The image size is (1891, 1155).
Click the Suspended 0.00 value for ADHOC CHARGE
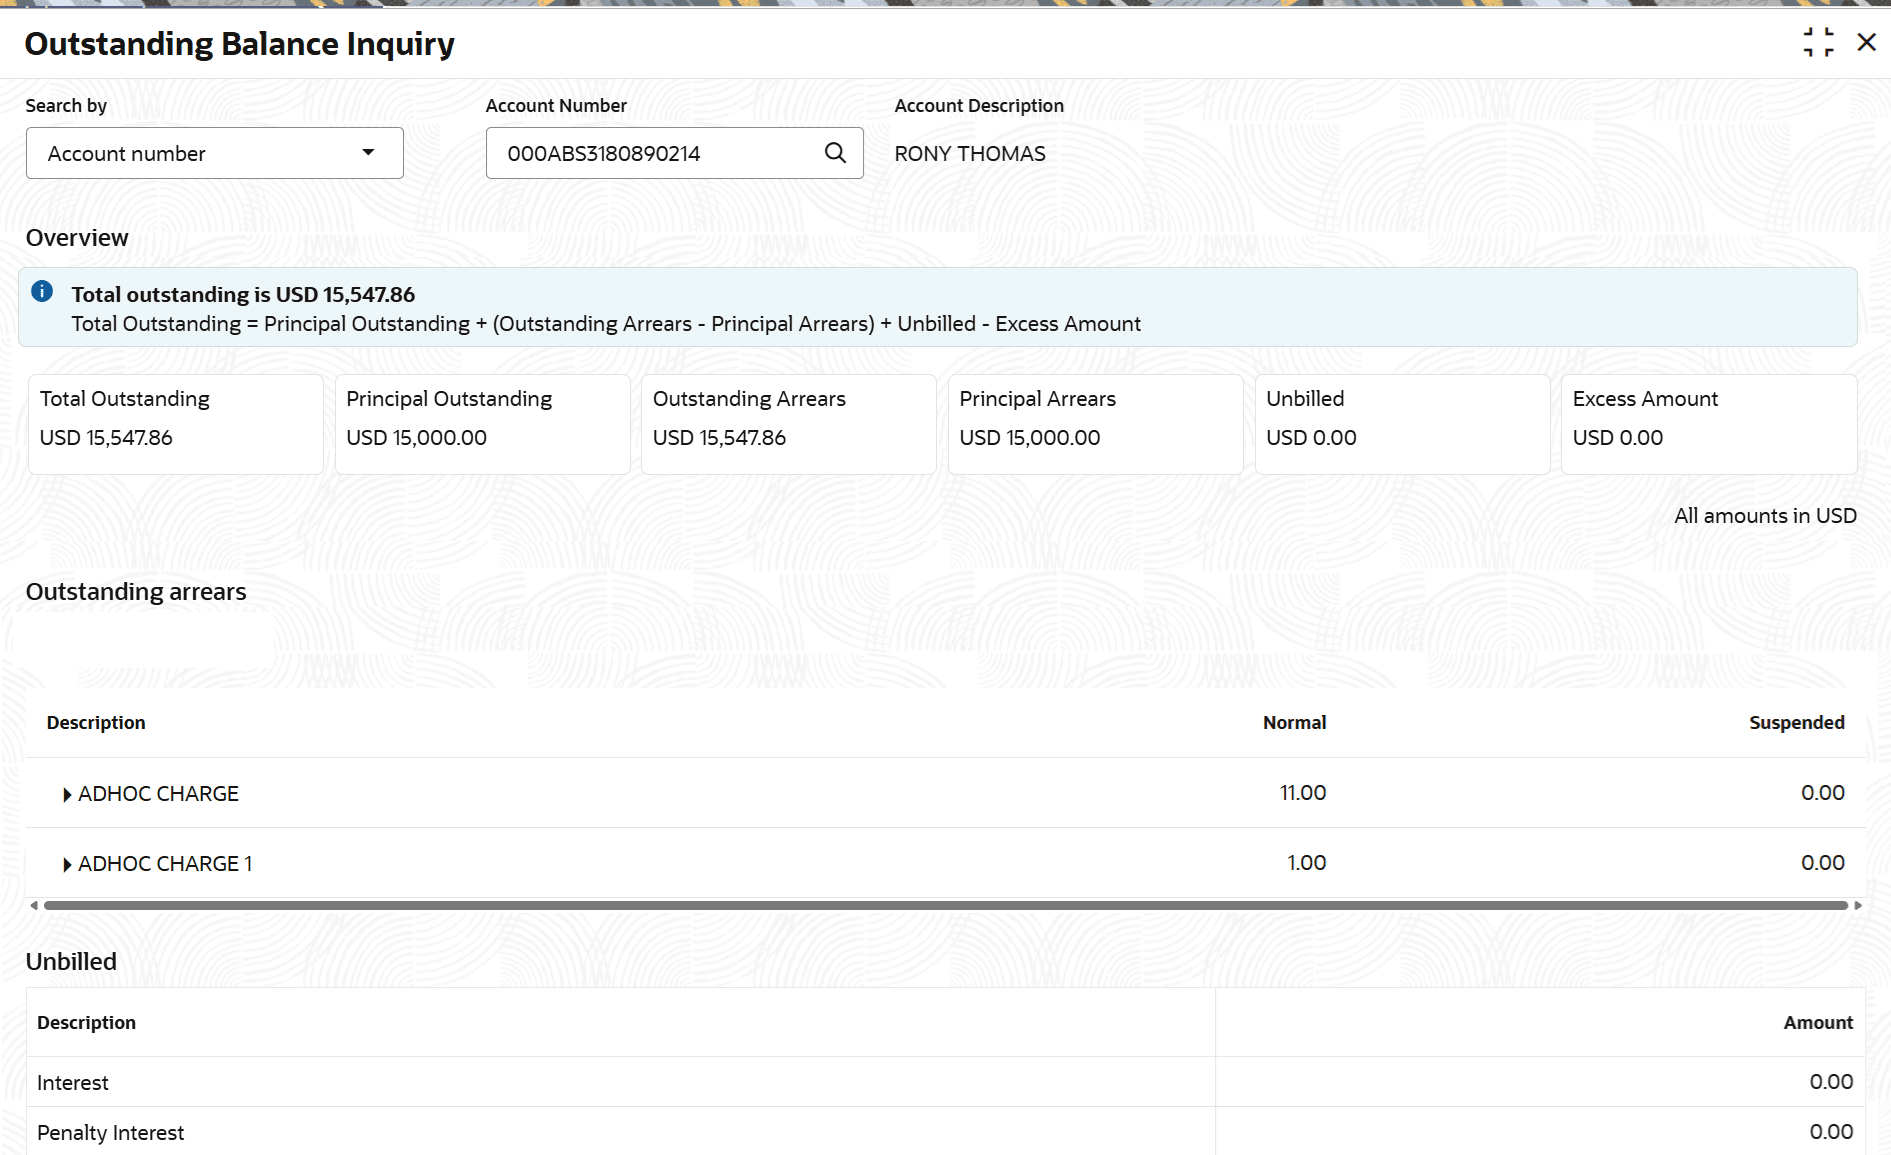coord(1823,793)
